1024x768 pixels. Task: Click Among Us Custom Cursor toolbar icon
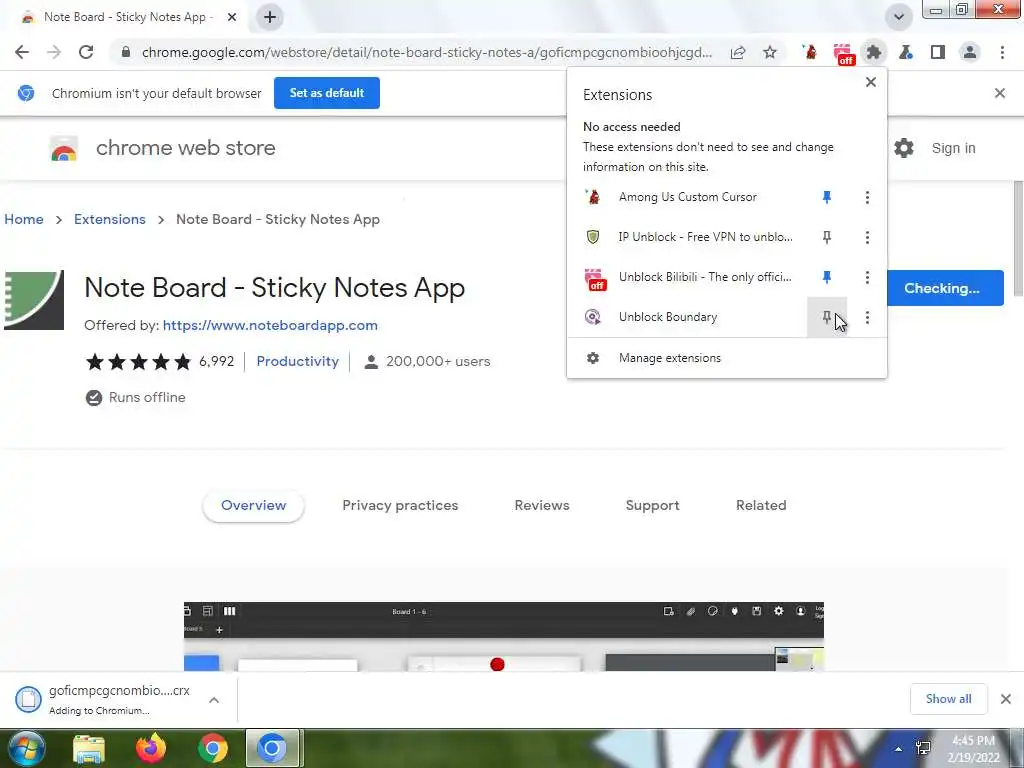[x=810, y=52]
